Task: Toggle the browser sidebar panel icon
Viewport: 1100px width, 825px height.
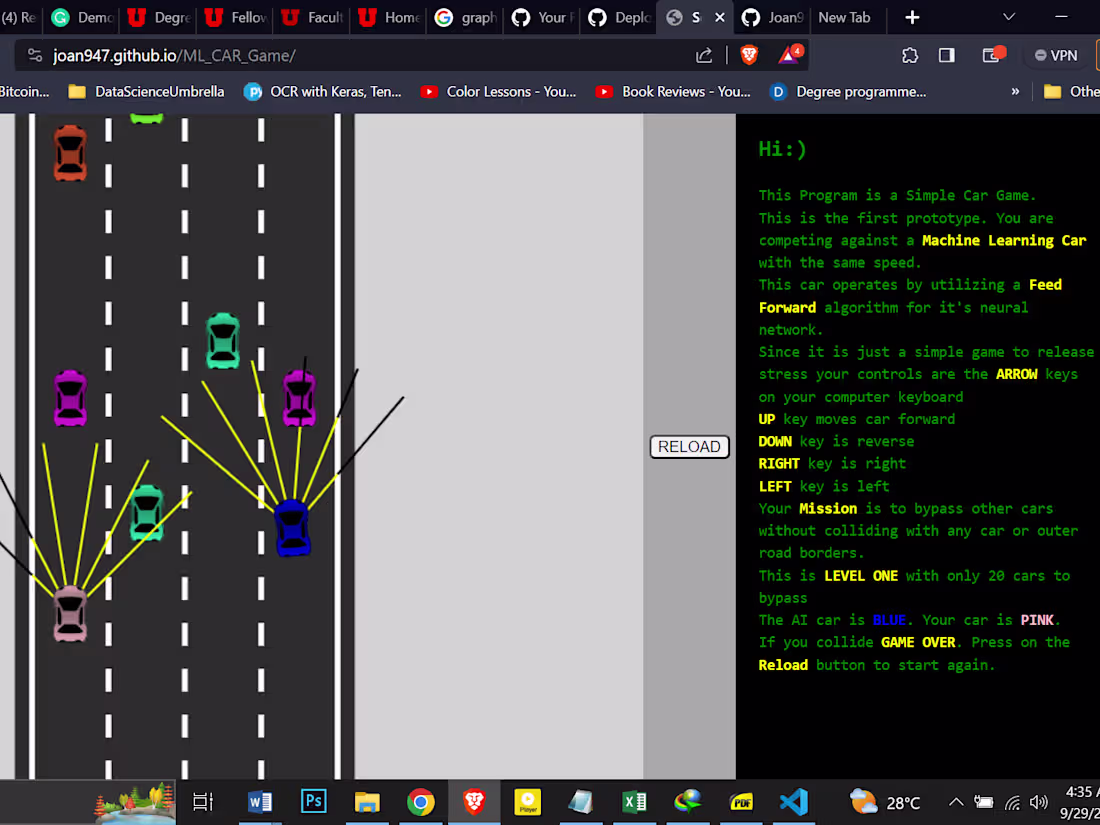Action: coord(946,55)
